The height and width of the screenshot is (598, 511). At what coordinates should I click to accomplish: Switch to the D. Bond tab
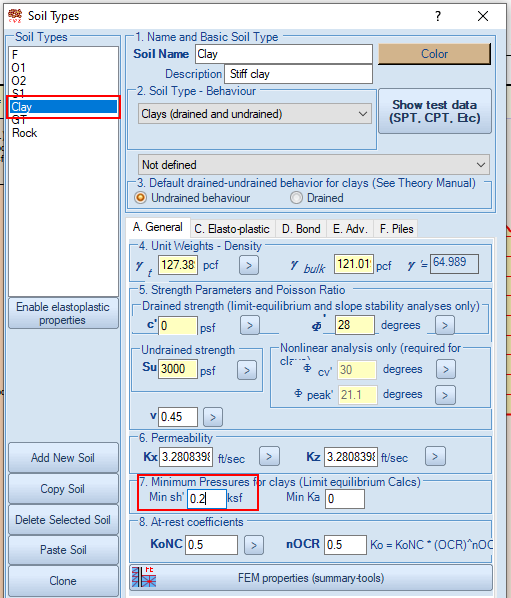click(x=301, y=229)
